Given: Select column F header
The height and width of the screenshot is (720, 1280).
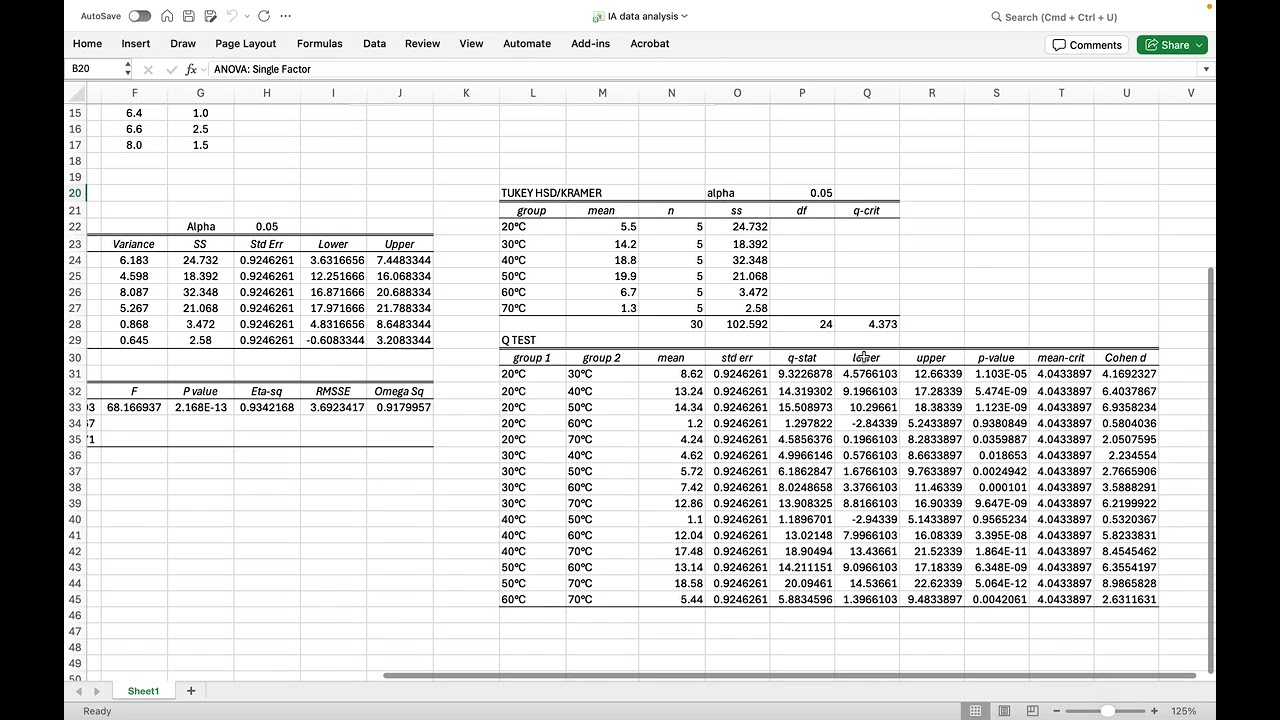Looking at the screenshot, I should coord(134,93).
